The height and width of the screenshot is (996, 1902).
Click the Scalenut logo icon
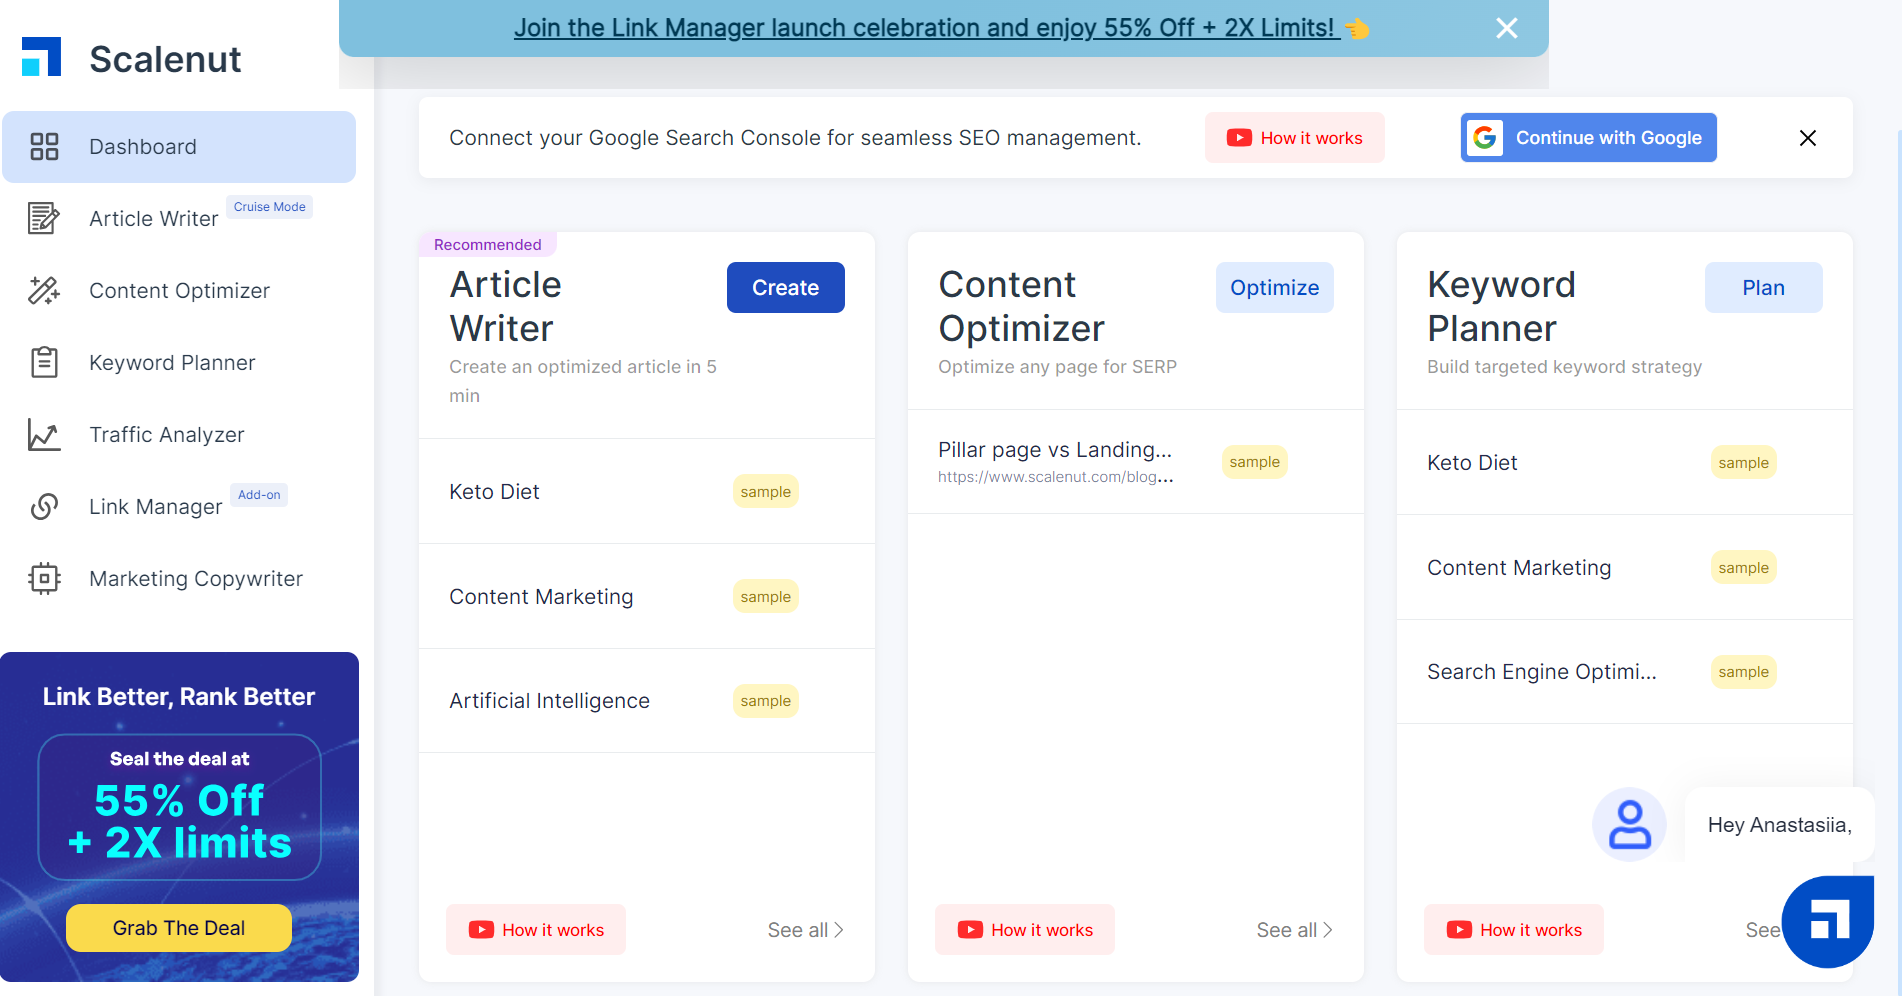42,57
